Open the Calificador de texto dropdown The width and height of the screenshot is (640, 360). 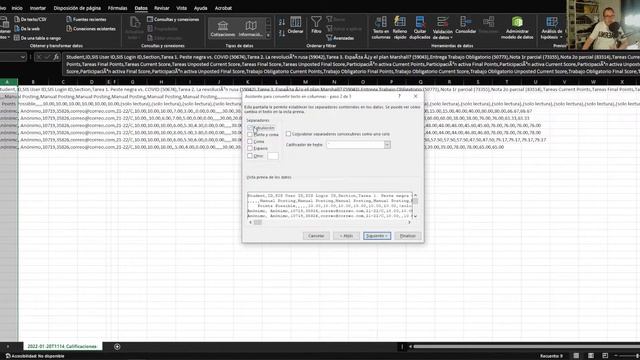pos(387,145)
